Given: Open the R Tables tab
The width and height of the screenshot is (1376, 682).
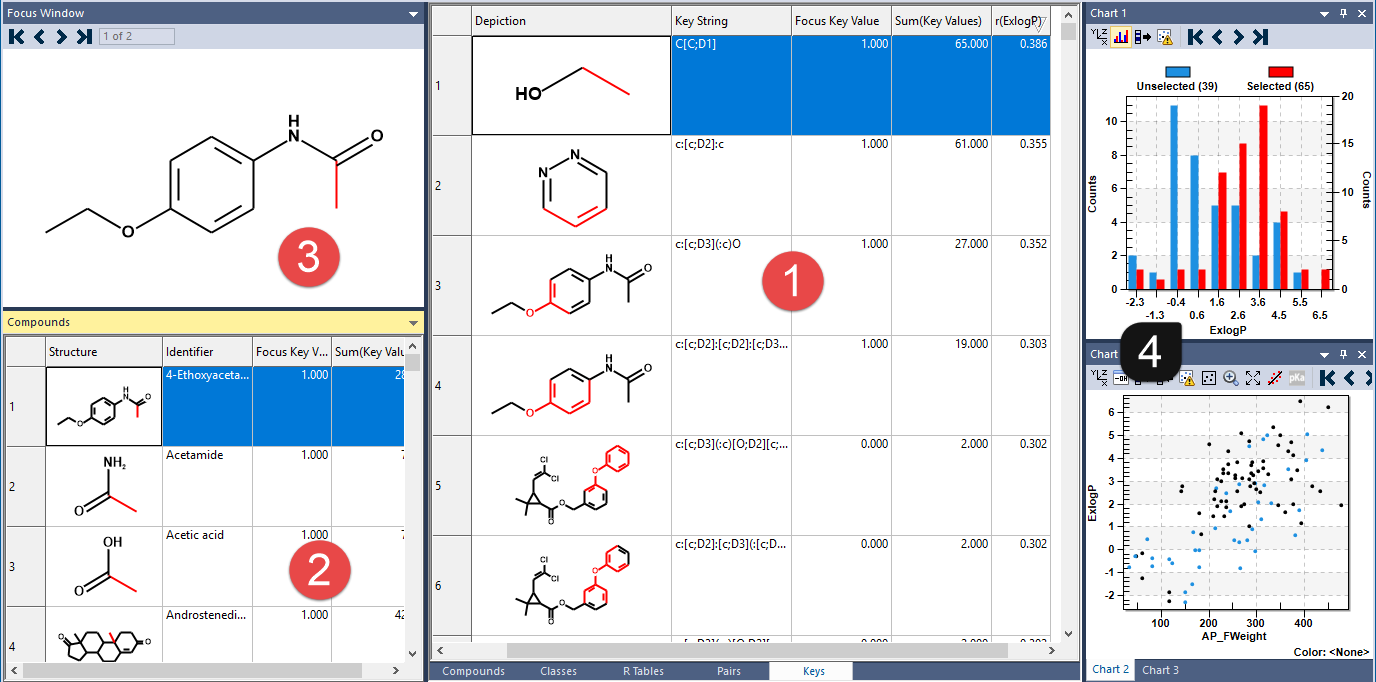Looking at the screenshot, I should pyautogui.click(x=643, y=671).
